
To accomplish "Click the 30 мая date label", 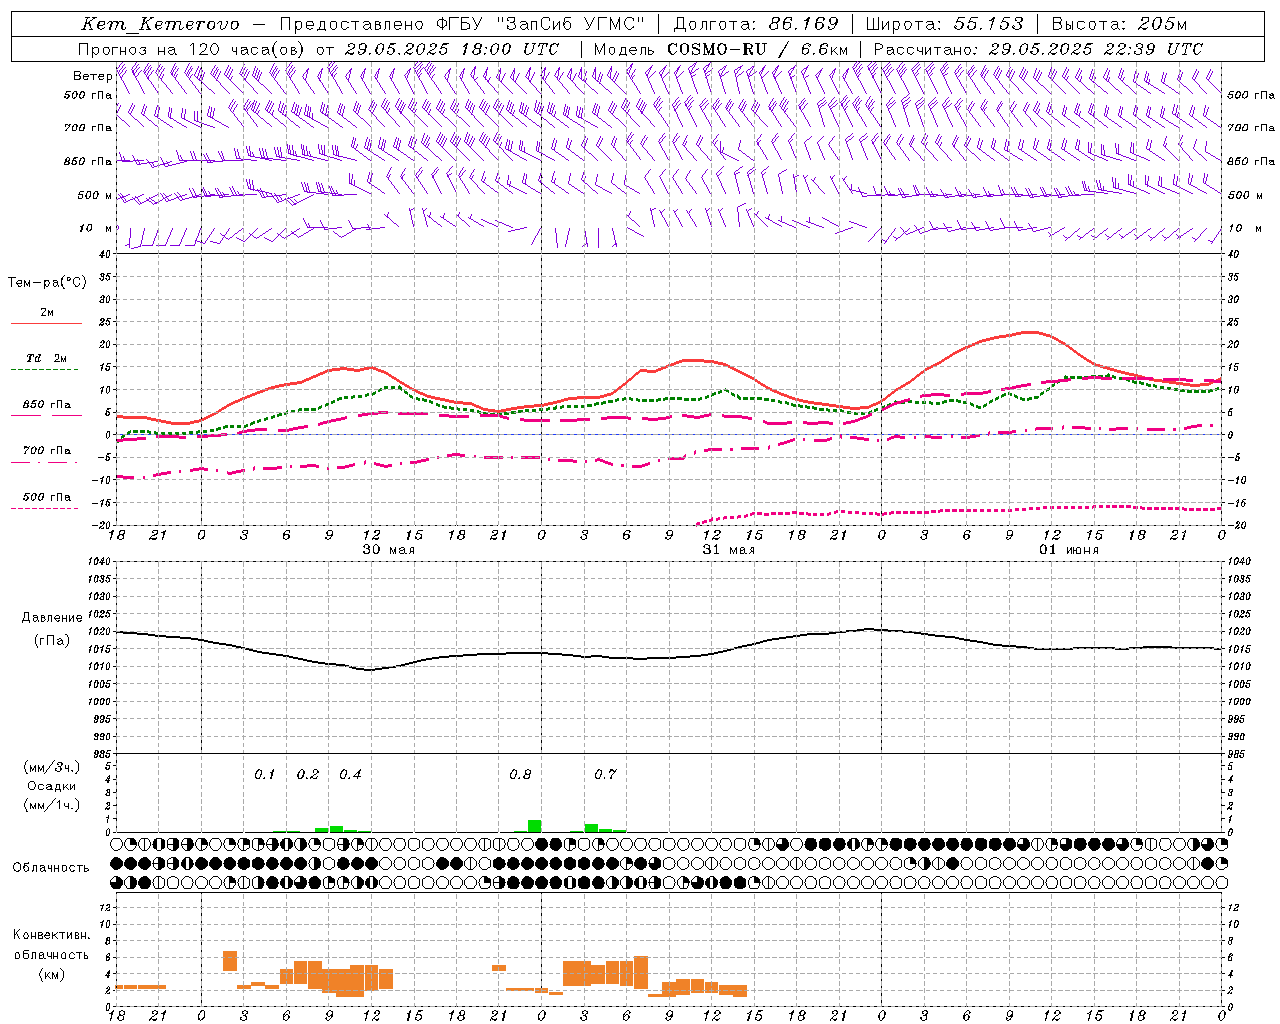I will click(x=388, y=550).
